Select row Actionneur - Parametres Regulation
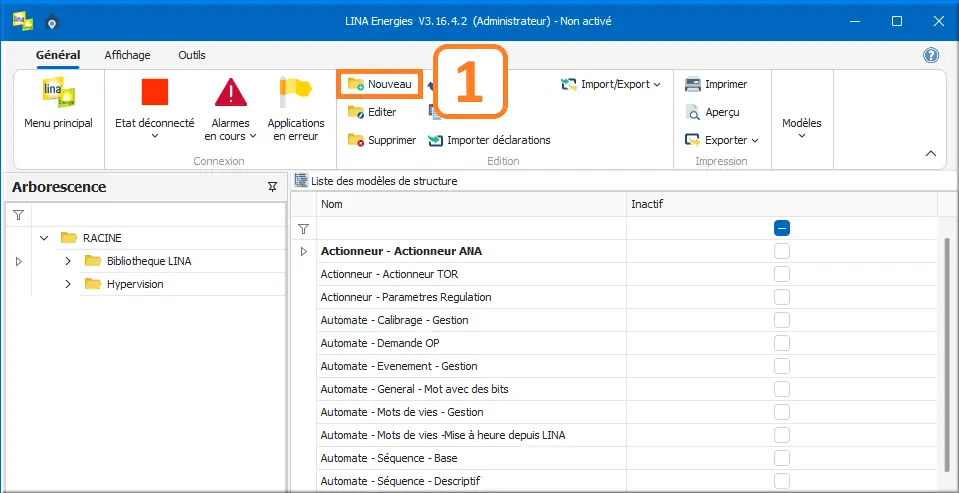This screenshot has width=959, height=493. (472, 297)
